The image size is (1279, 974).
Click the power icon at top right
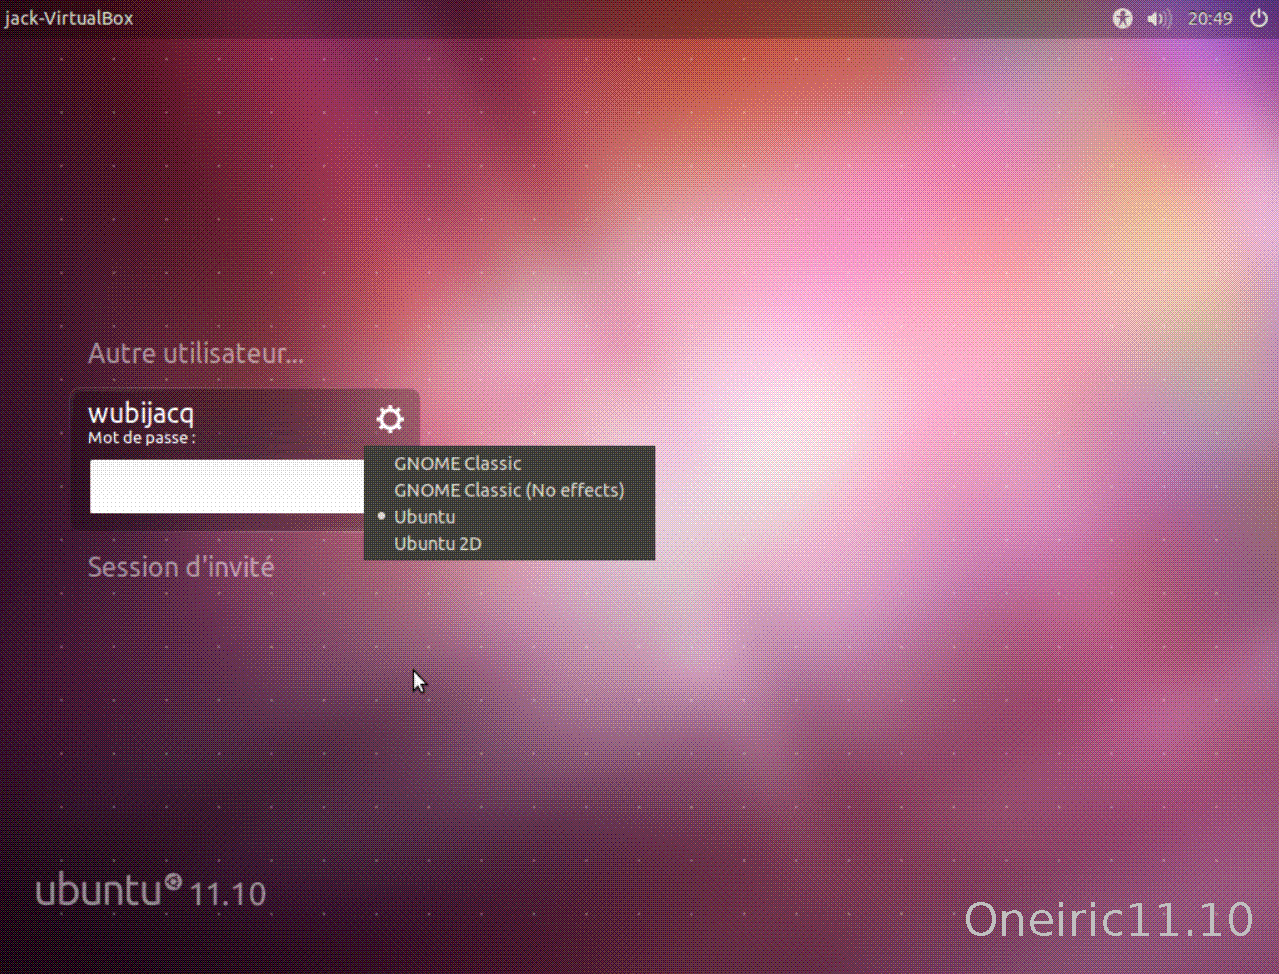(x=1259, y=18)
